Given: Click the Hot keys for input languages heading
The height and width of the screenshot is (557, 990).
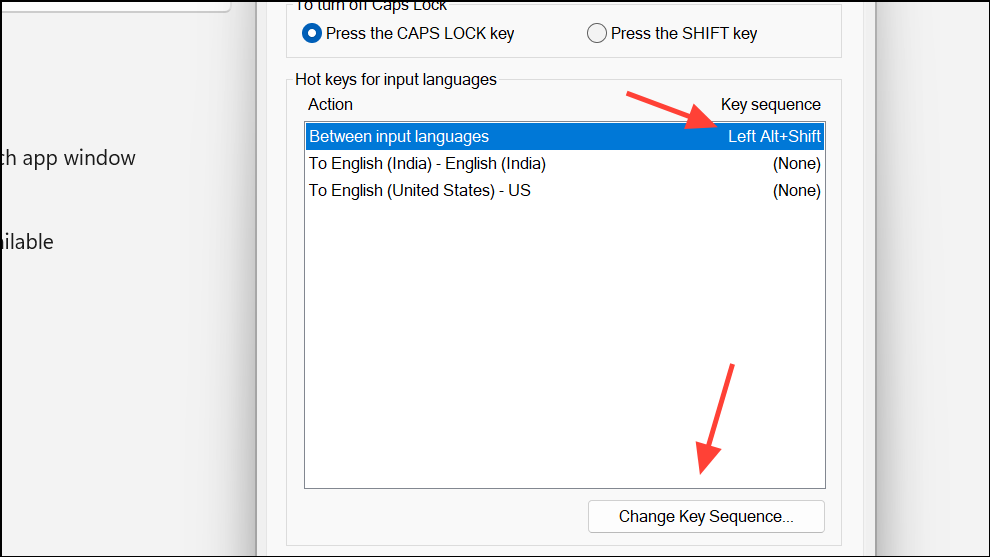Looking at the screenshot, I should 396,79.
